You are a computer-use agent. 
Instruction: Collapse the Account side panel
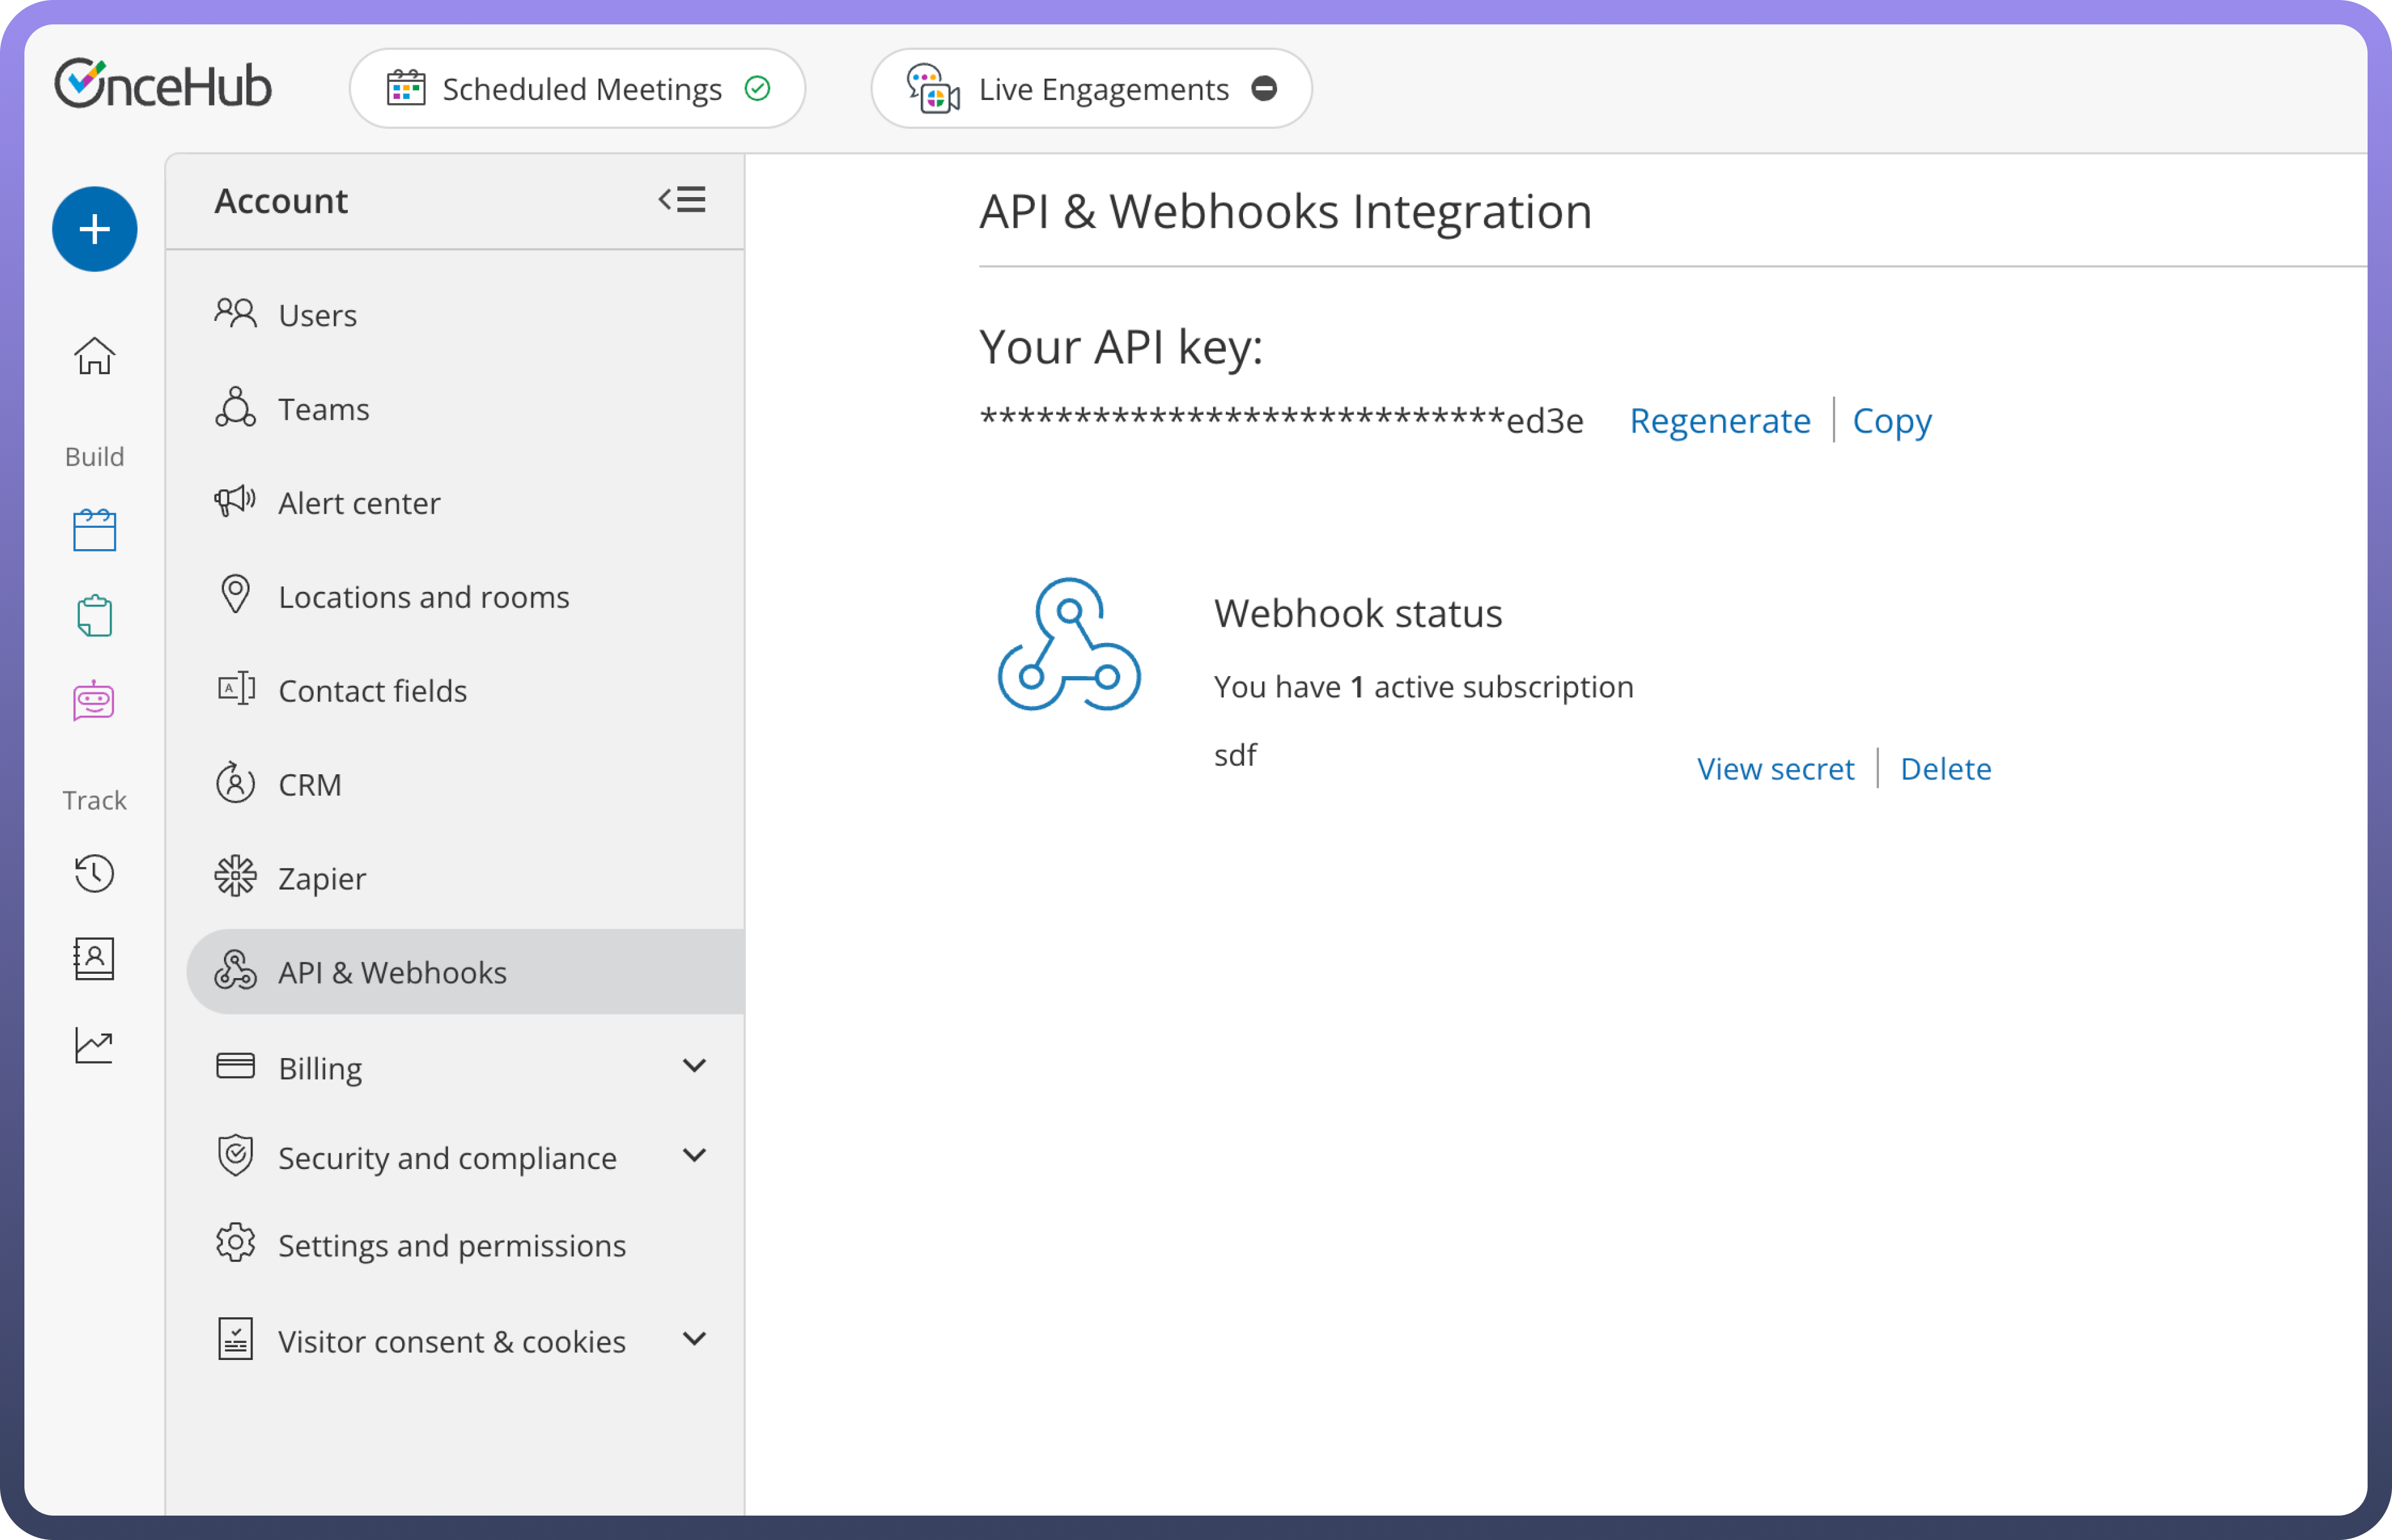682,200
